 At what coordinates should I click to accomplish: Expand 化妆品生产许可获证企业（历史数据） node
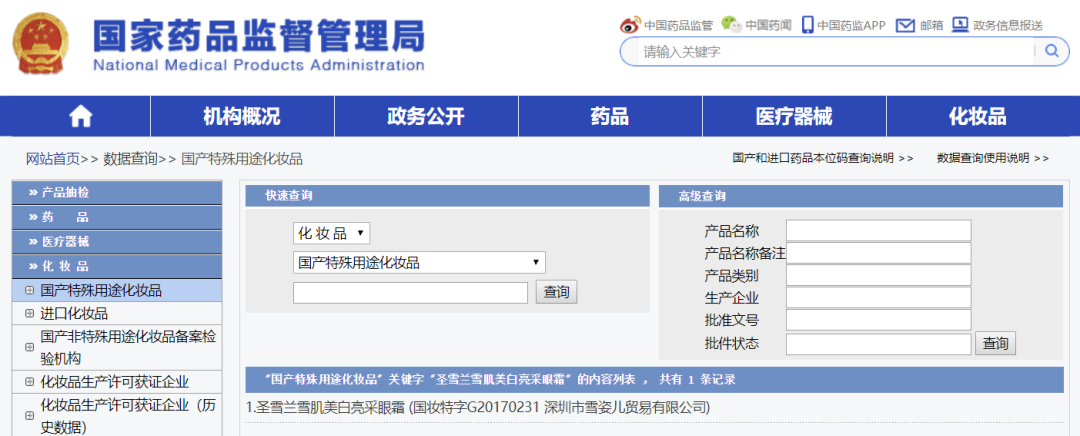click(x=29, y=416)
